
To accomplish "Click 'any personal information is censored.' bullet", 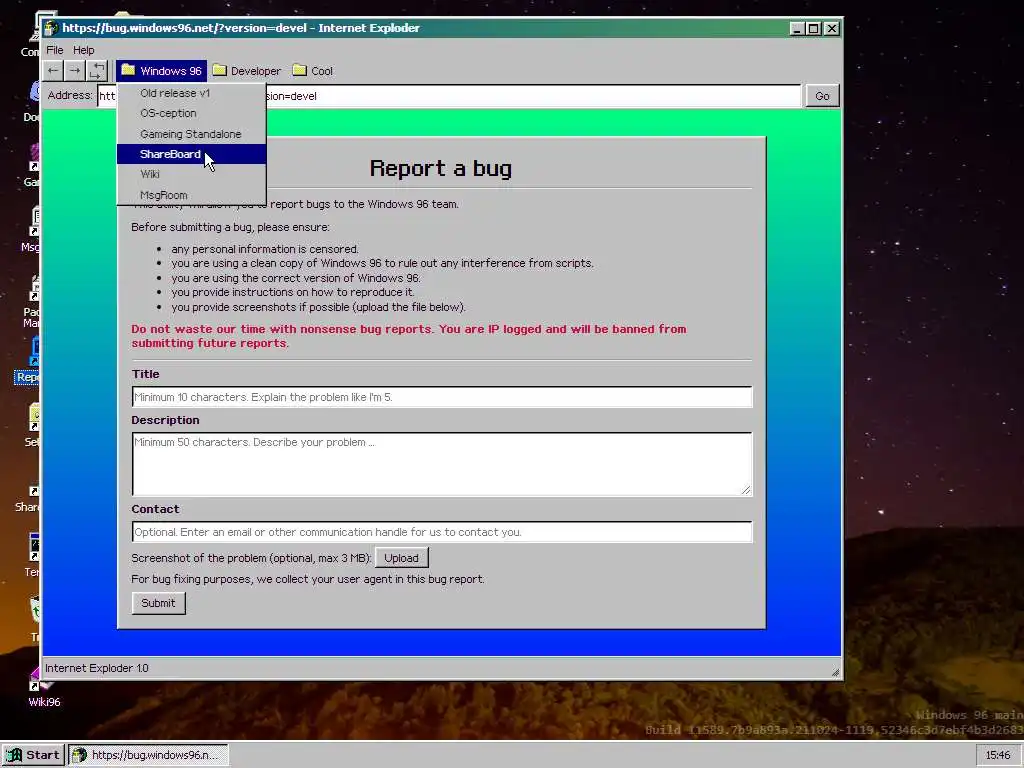I will point(265,249).
